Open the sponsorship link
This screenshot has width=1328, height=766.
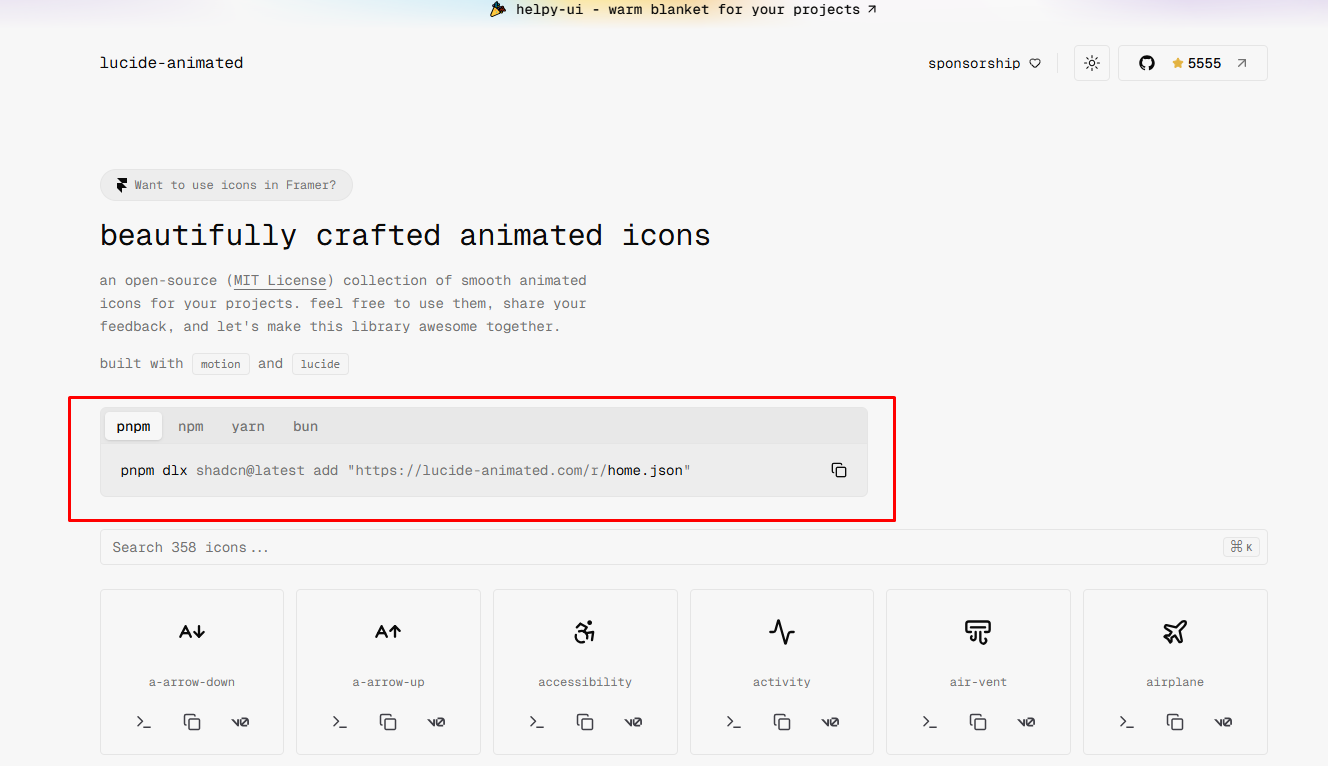(x=985, y=63)
